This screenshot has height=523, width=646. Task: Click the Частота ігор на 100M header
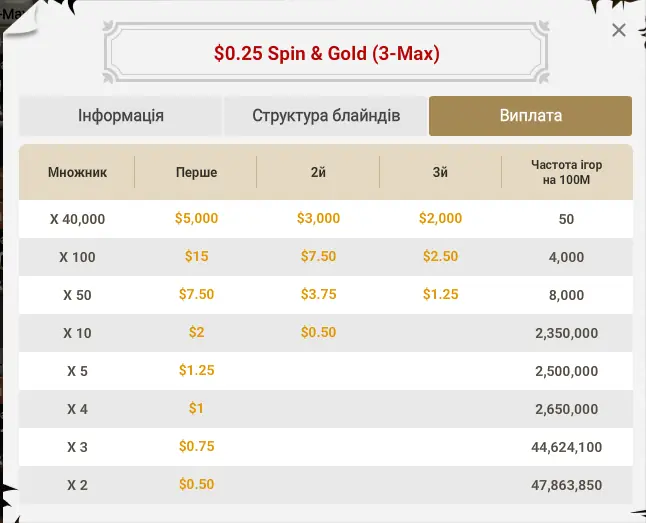coord(566,172)
